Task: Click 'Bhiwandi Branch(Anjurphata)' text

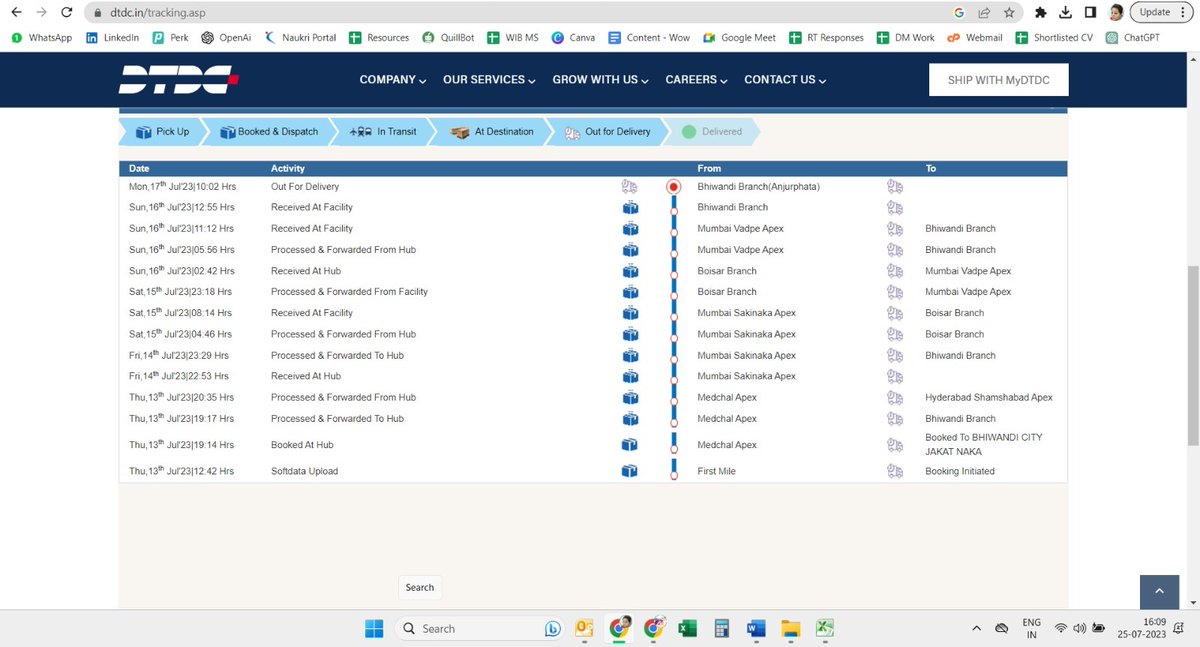Action: tap(758, 186)
